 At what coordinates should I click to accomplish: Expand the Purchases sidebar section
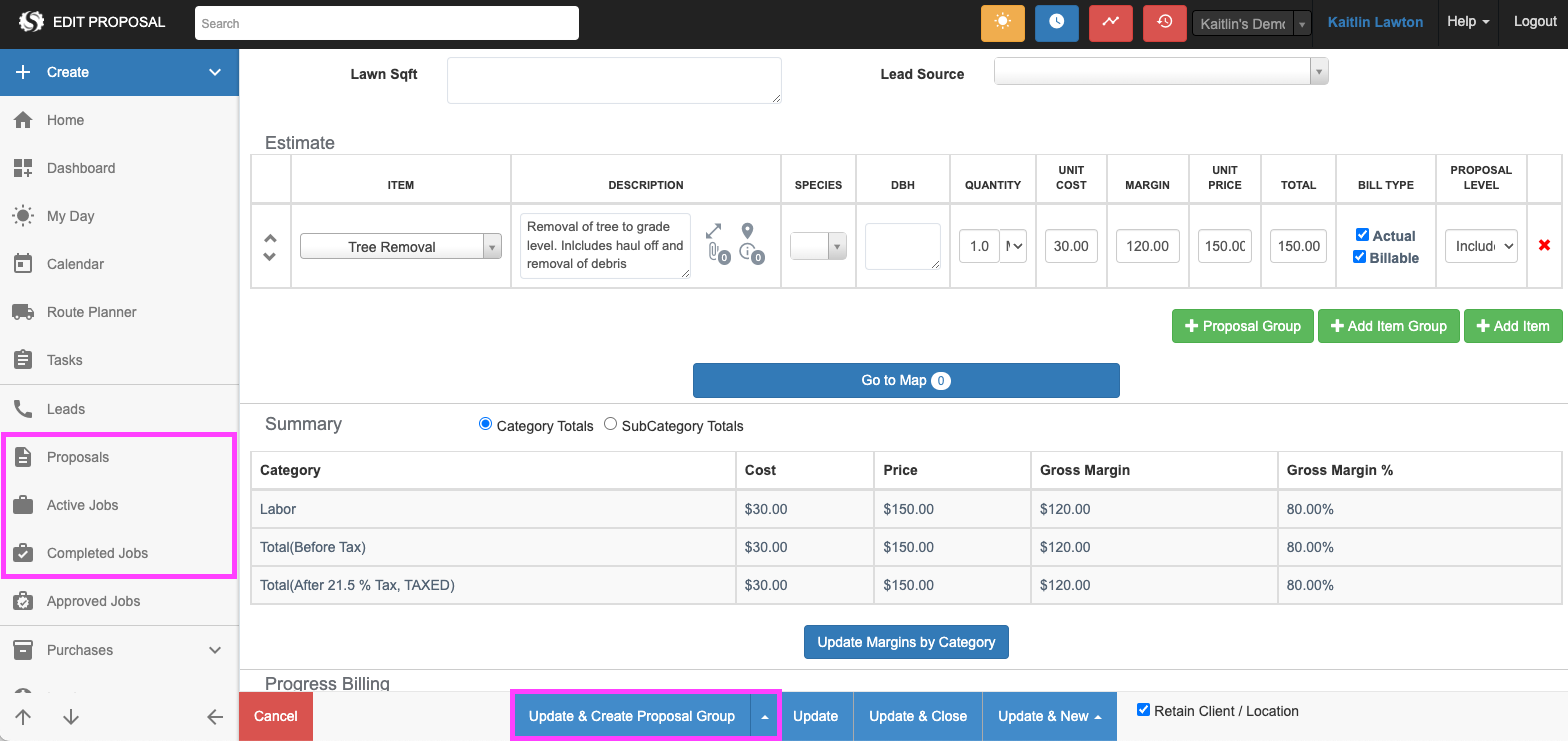[x=214, y=650]
